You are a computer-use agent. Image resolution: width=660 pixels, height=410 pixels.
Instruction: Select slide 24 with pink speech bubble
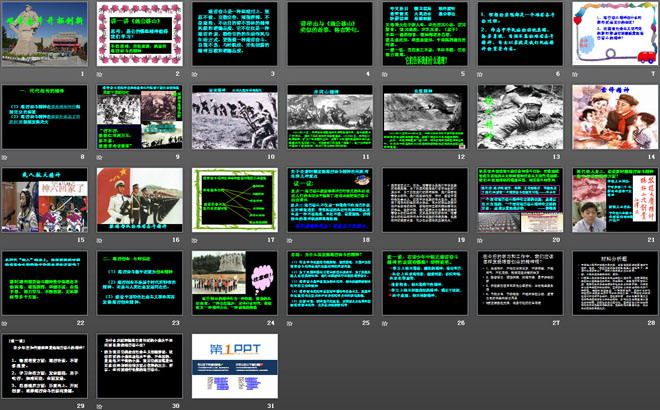click(x=235, y=282)
